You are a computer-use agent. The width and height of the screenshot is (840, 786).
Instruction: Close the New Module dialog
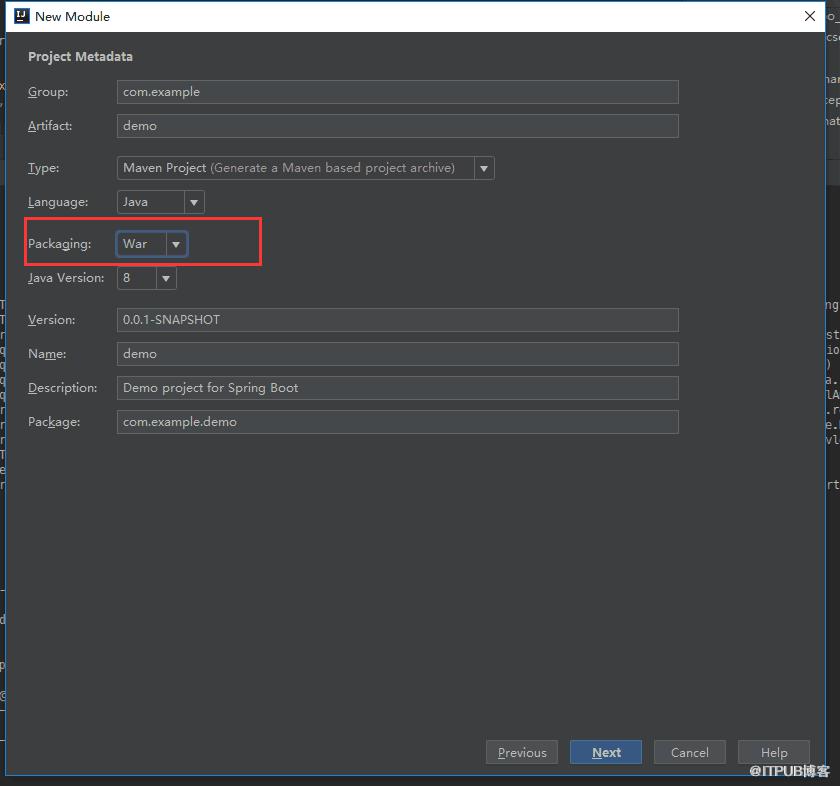tap(809, 16)
